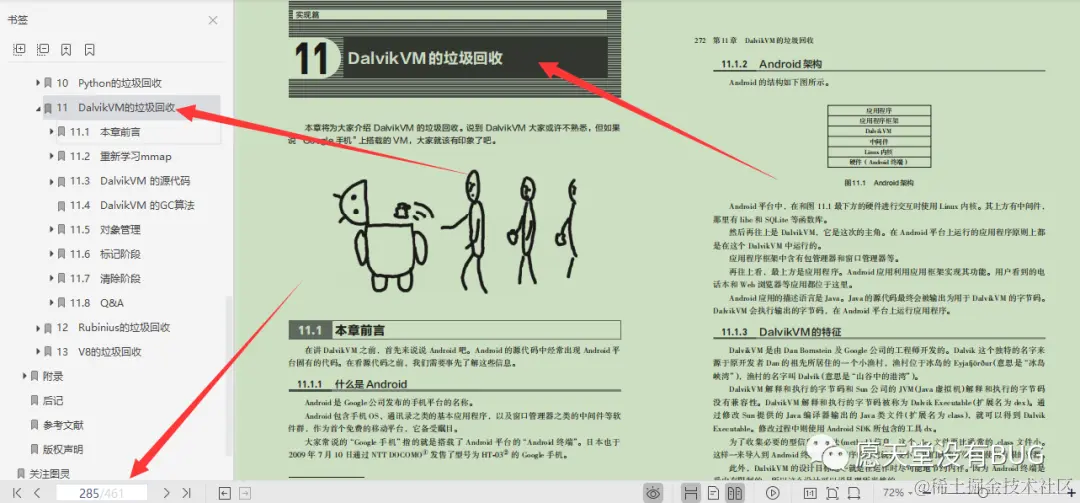Open bookmark 11.6 标记阶段

105,254
